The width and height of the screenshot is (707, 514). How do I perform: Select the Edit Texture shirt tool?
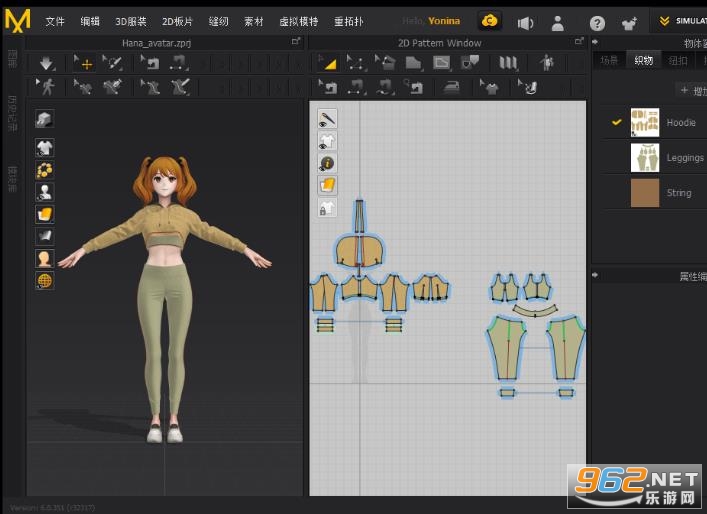[x=489, y=87]
